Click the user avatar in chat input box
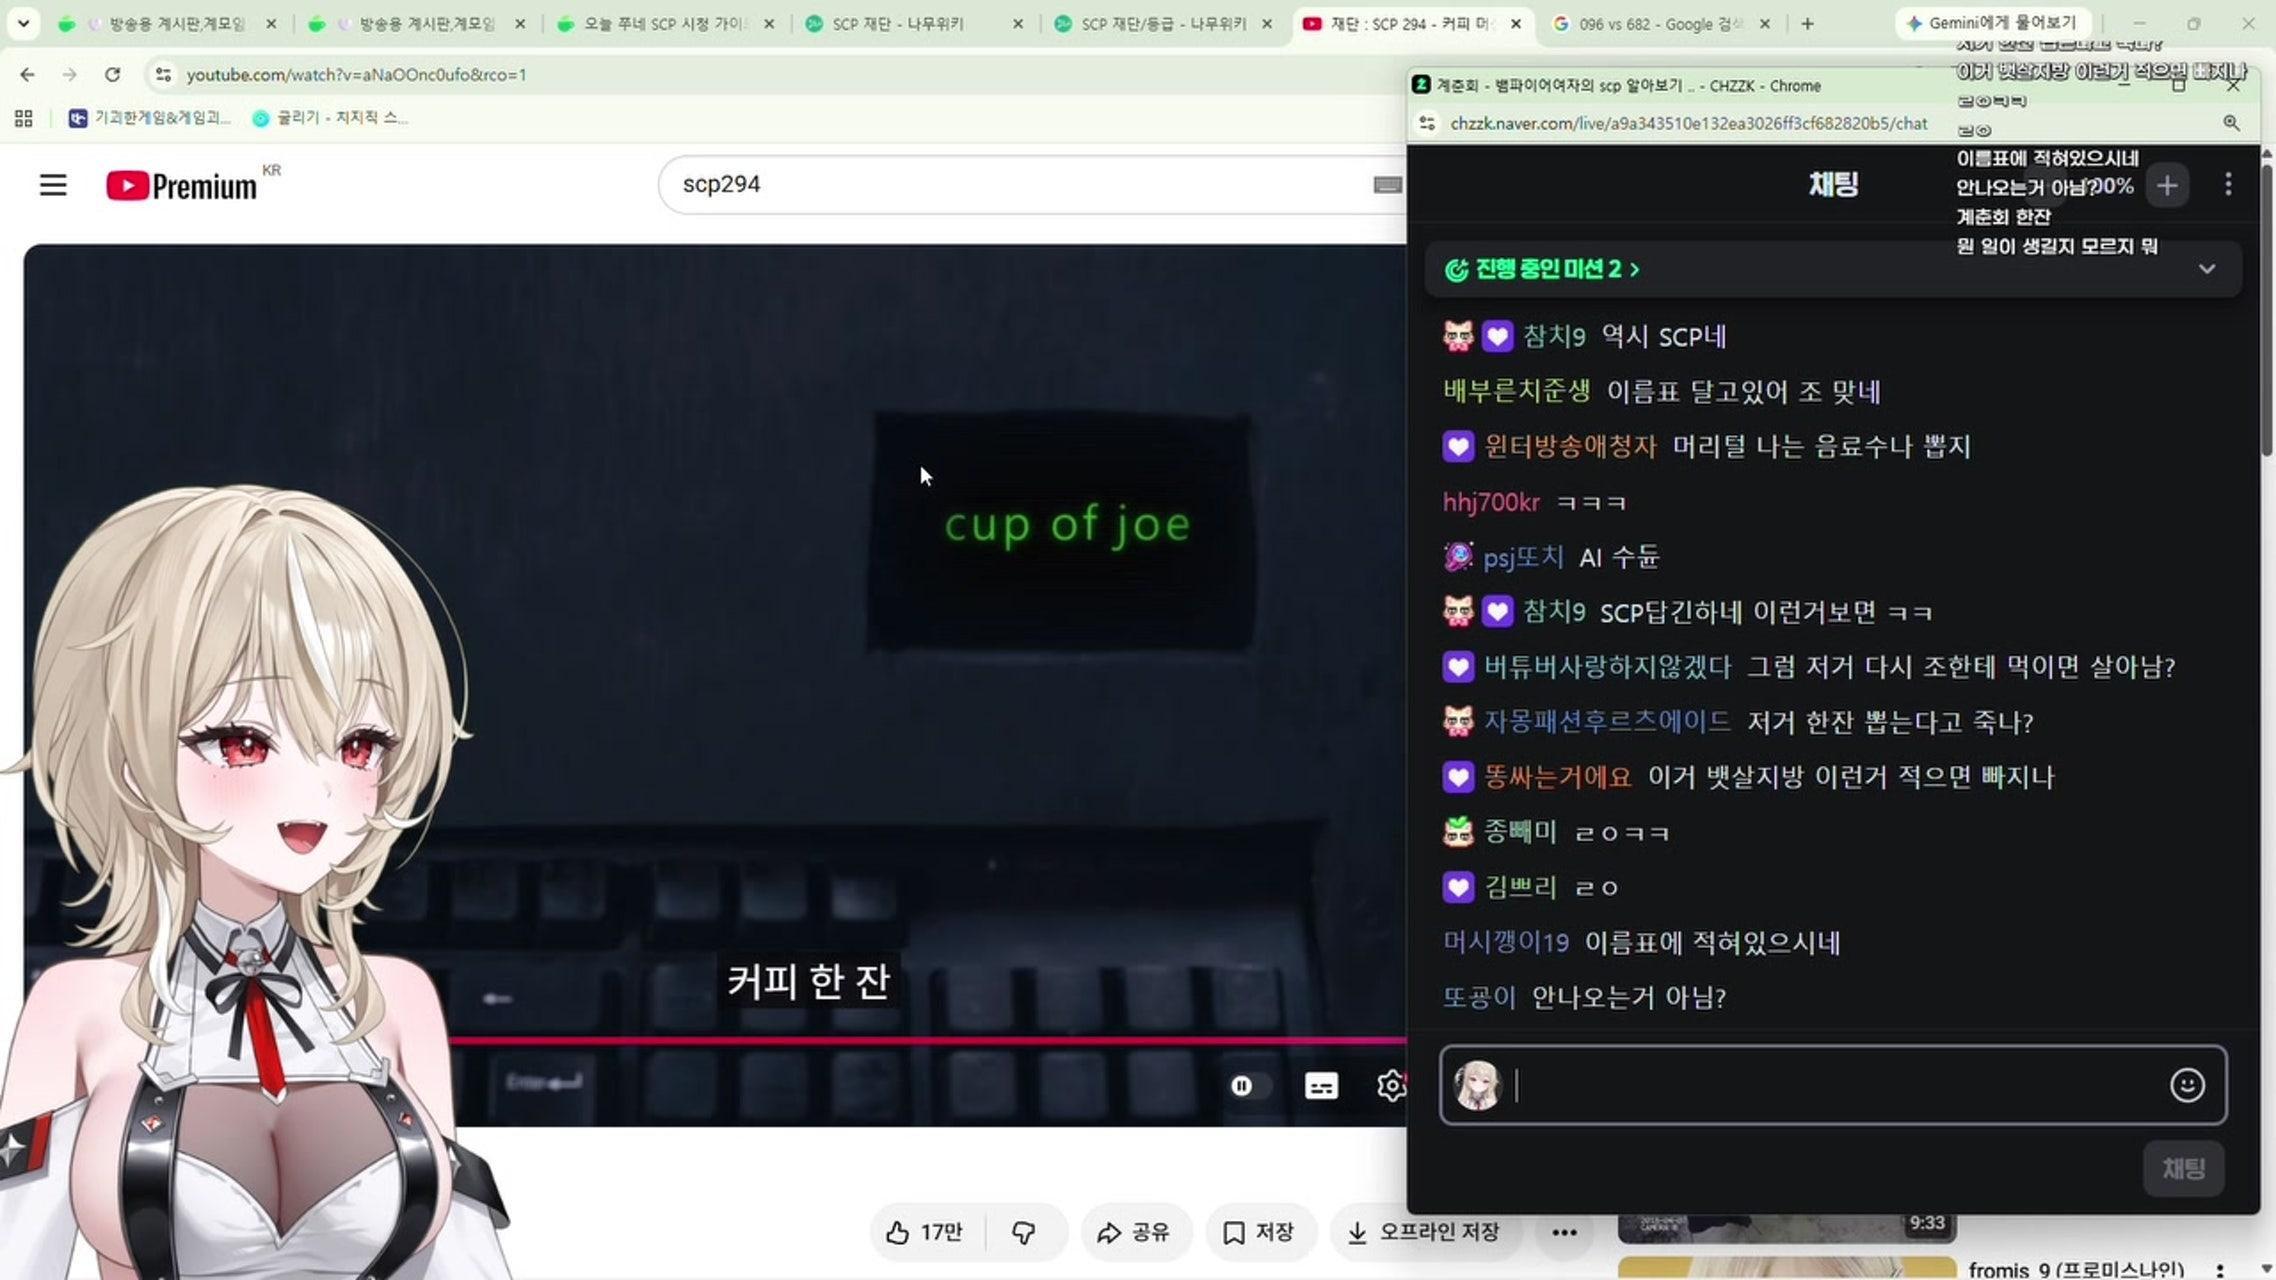 point(1478,1086)
